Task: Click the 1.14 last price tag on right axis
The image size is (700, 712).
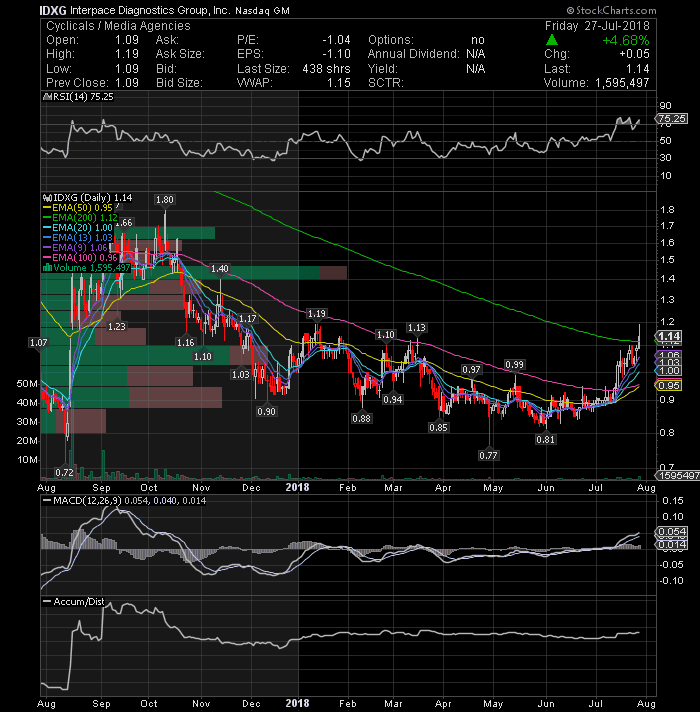Action: tap(669, 336)
